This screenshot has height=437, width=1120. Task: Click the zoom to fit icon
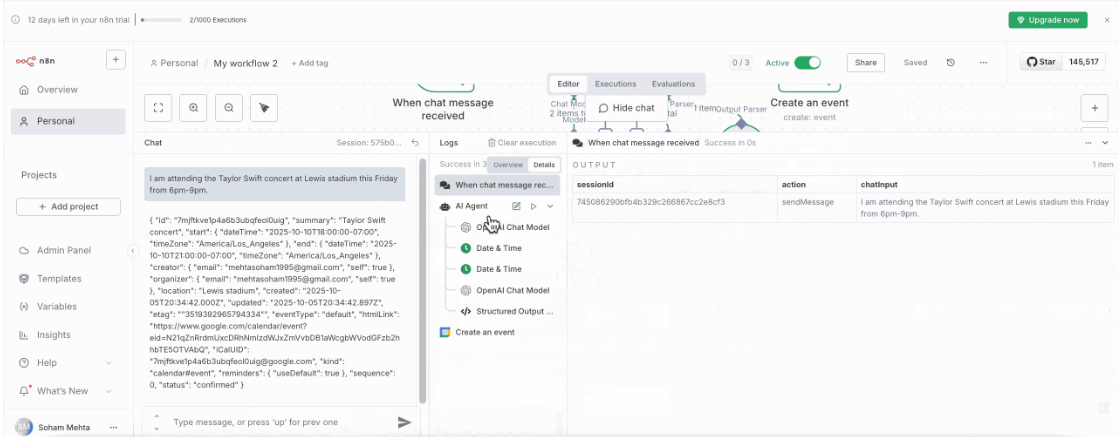[x=159, y=108]
